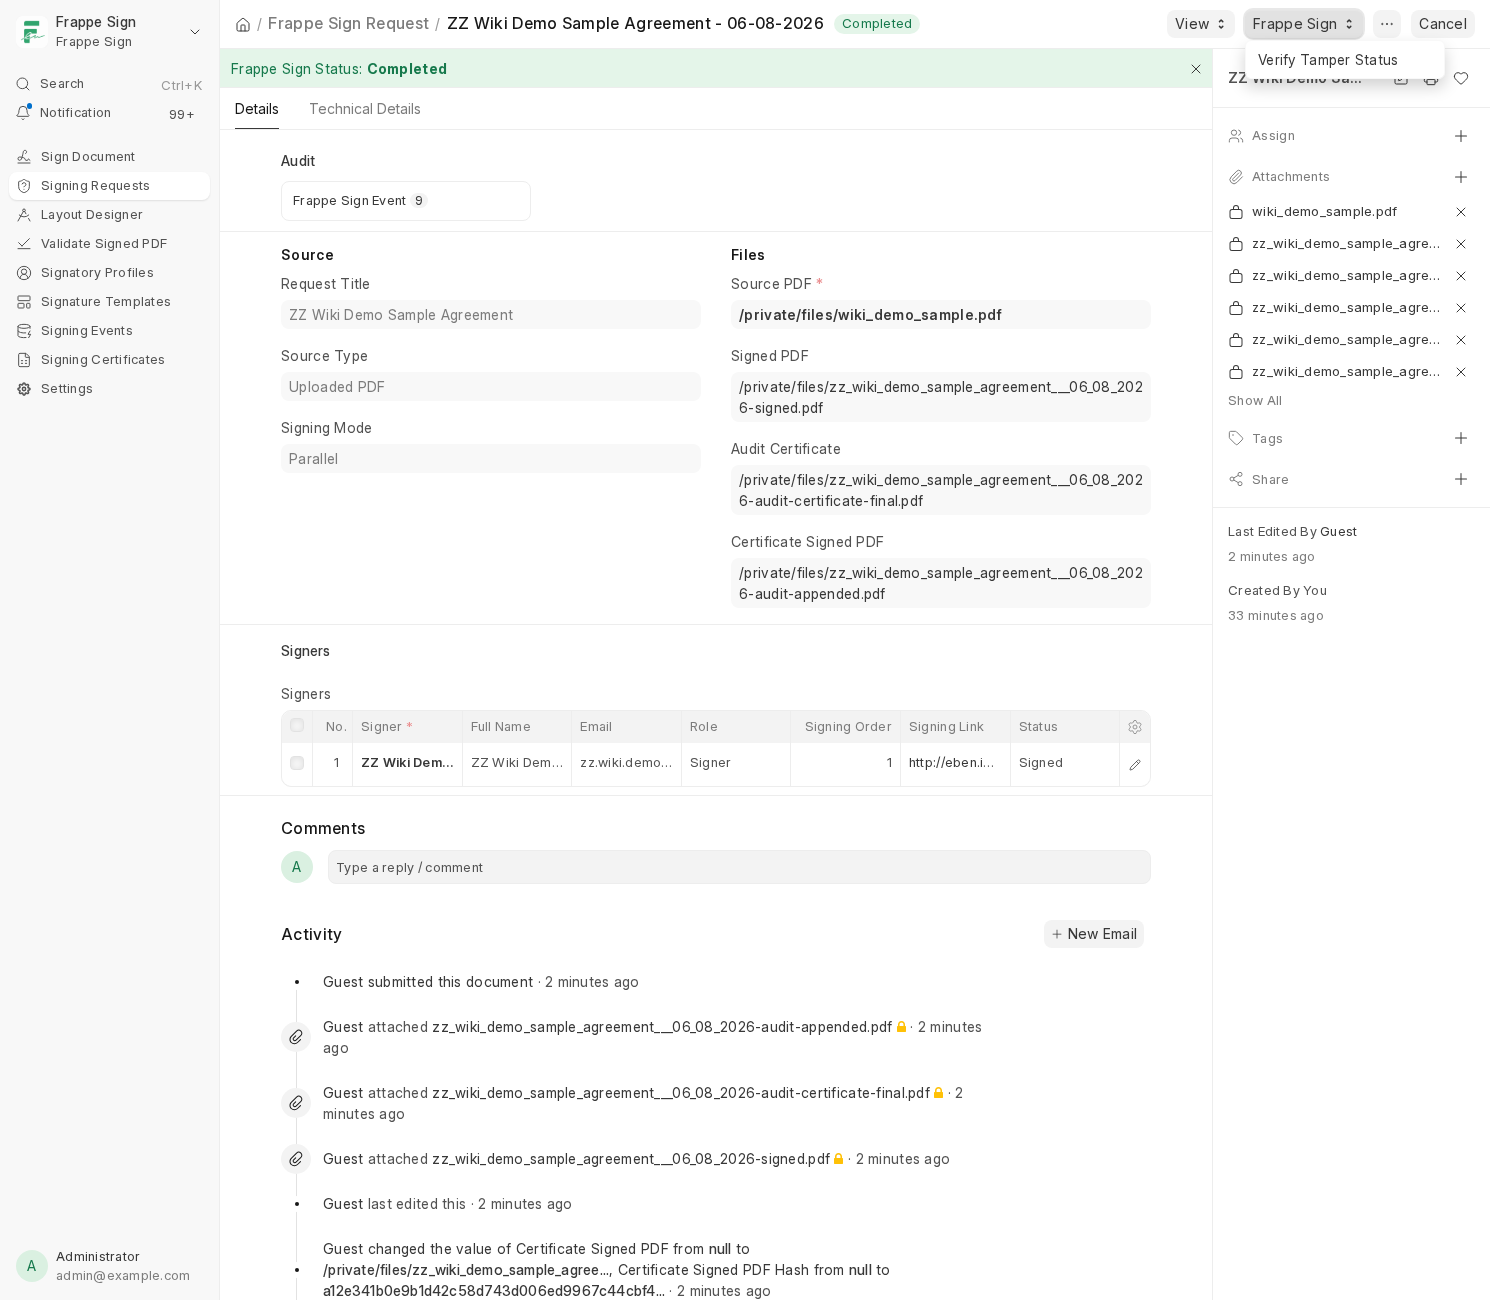Open Signing Certificates list
Screen dimensions: 1500x1300
tap(109, 360)
